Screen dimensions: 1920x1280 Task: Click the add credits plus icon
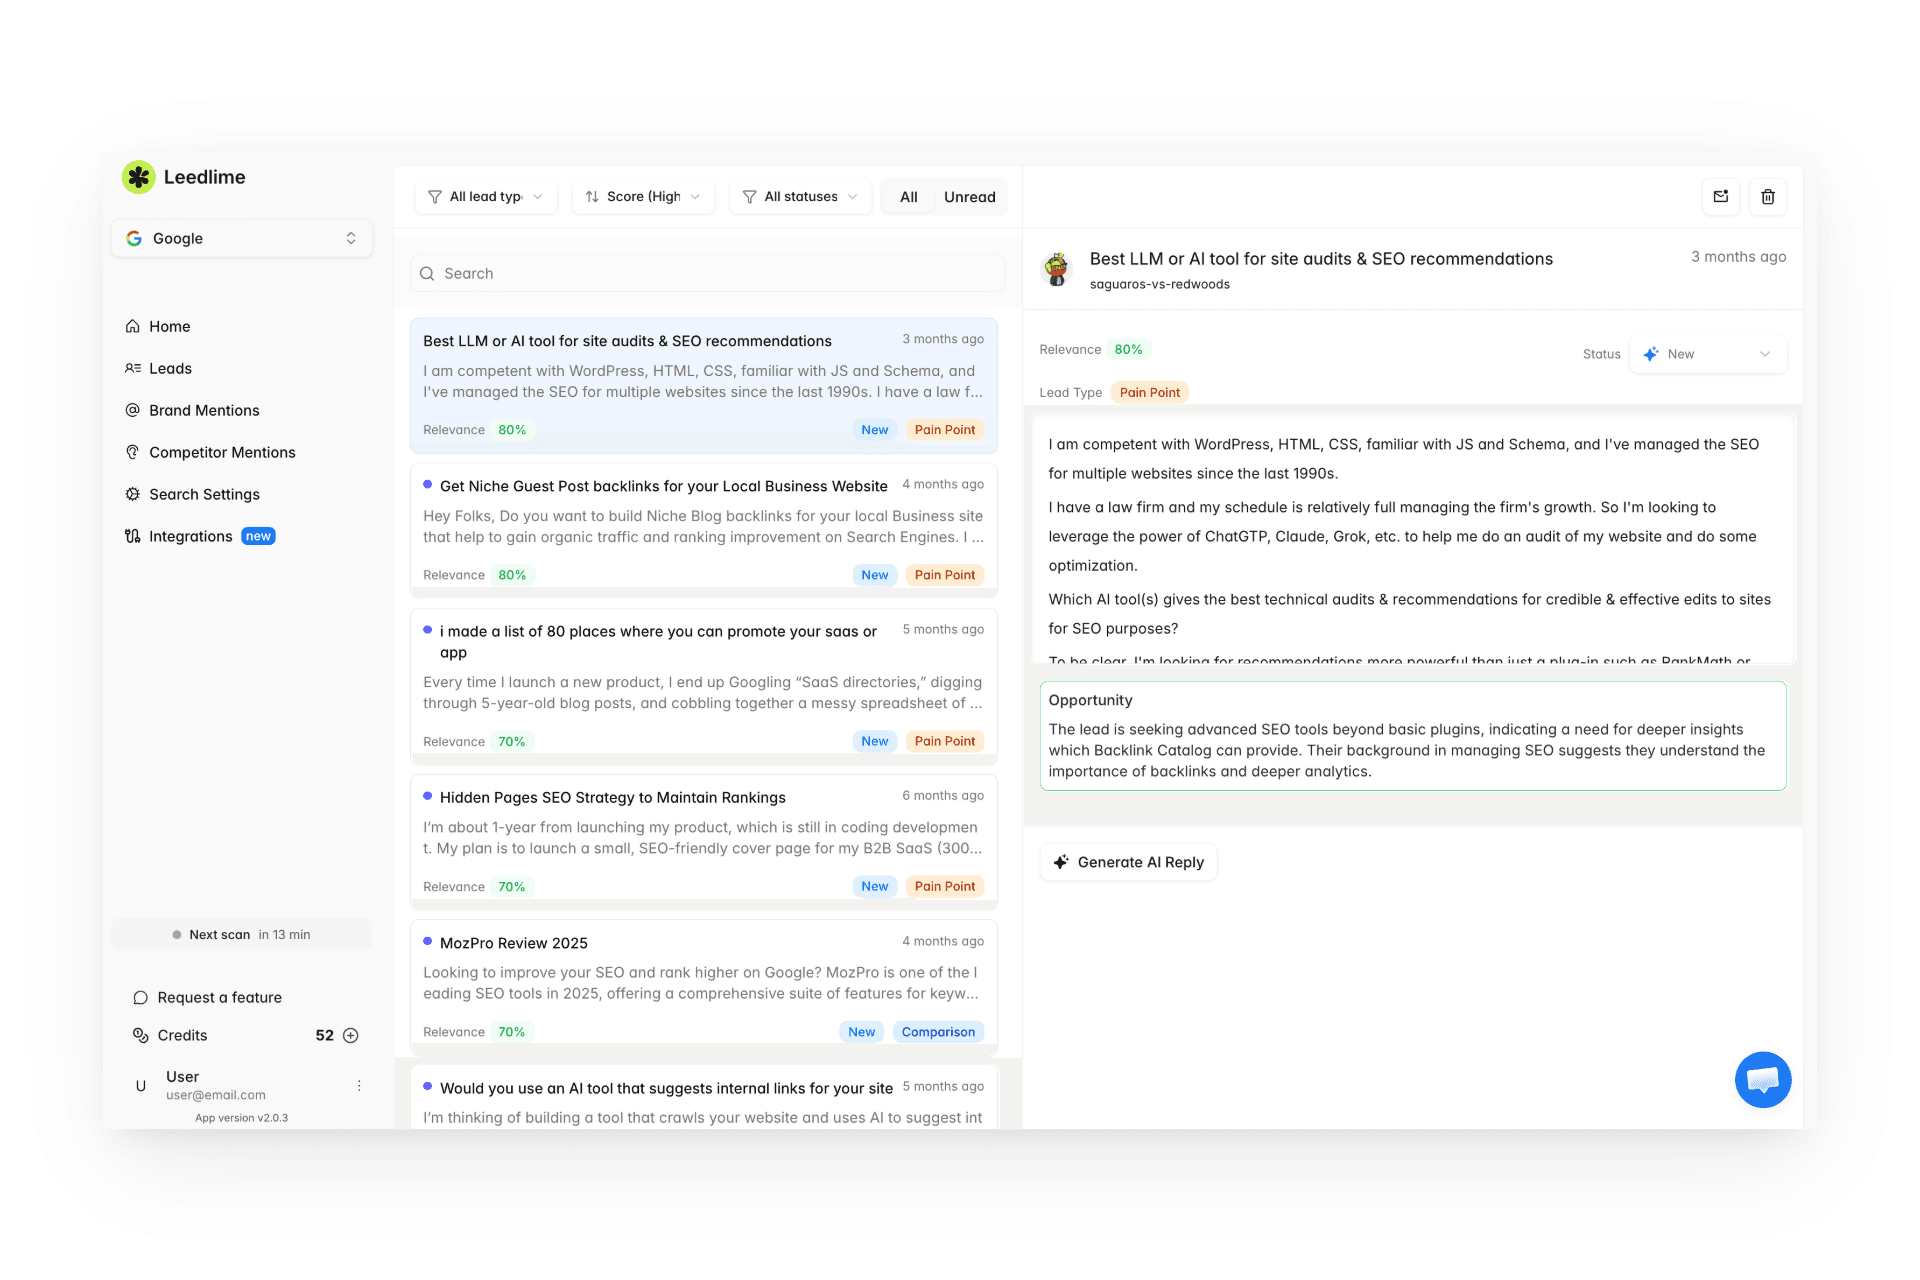pyautogui.click(x=351, y=1035)
